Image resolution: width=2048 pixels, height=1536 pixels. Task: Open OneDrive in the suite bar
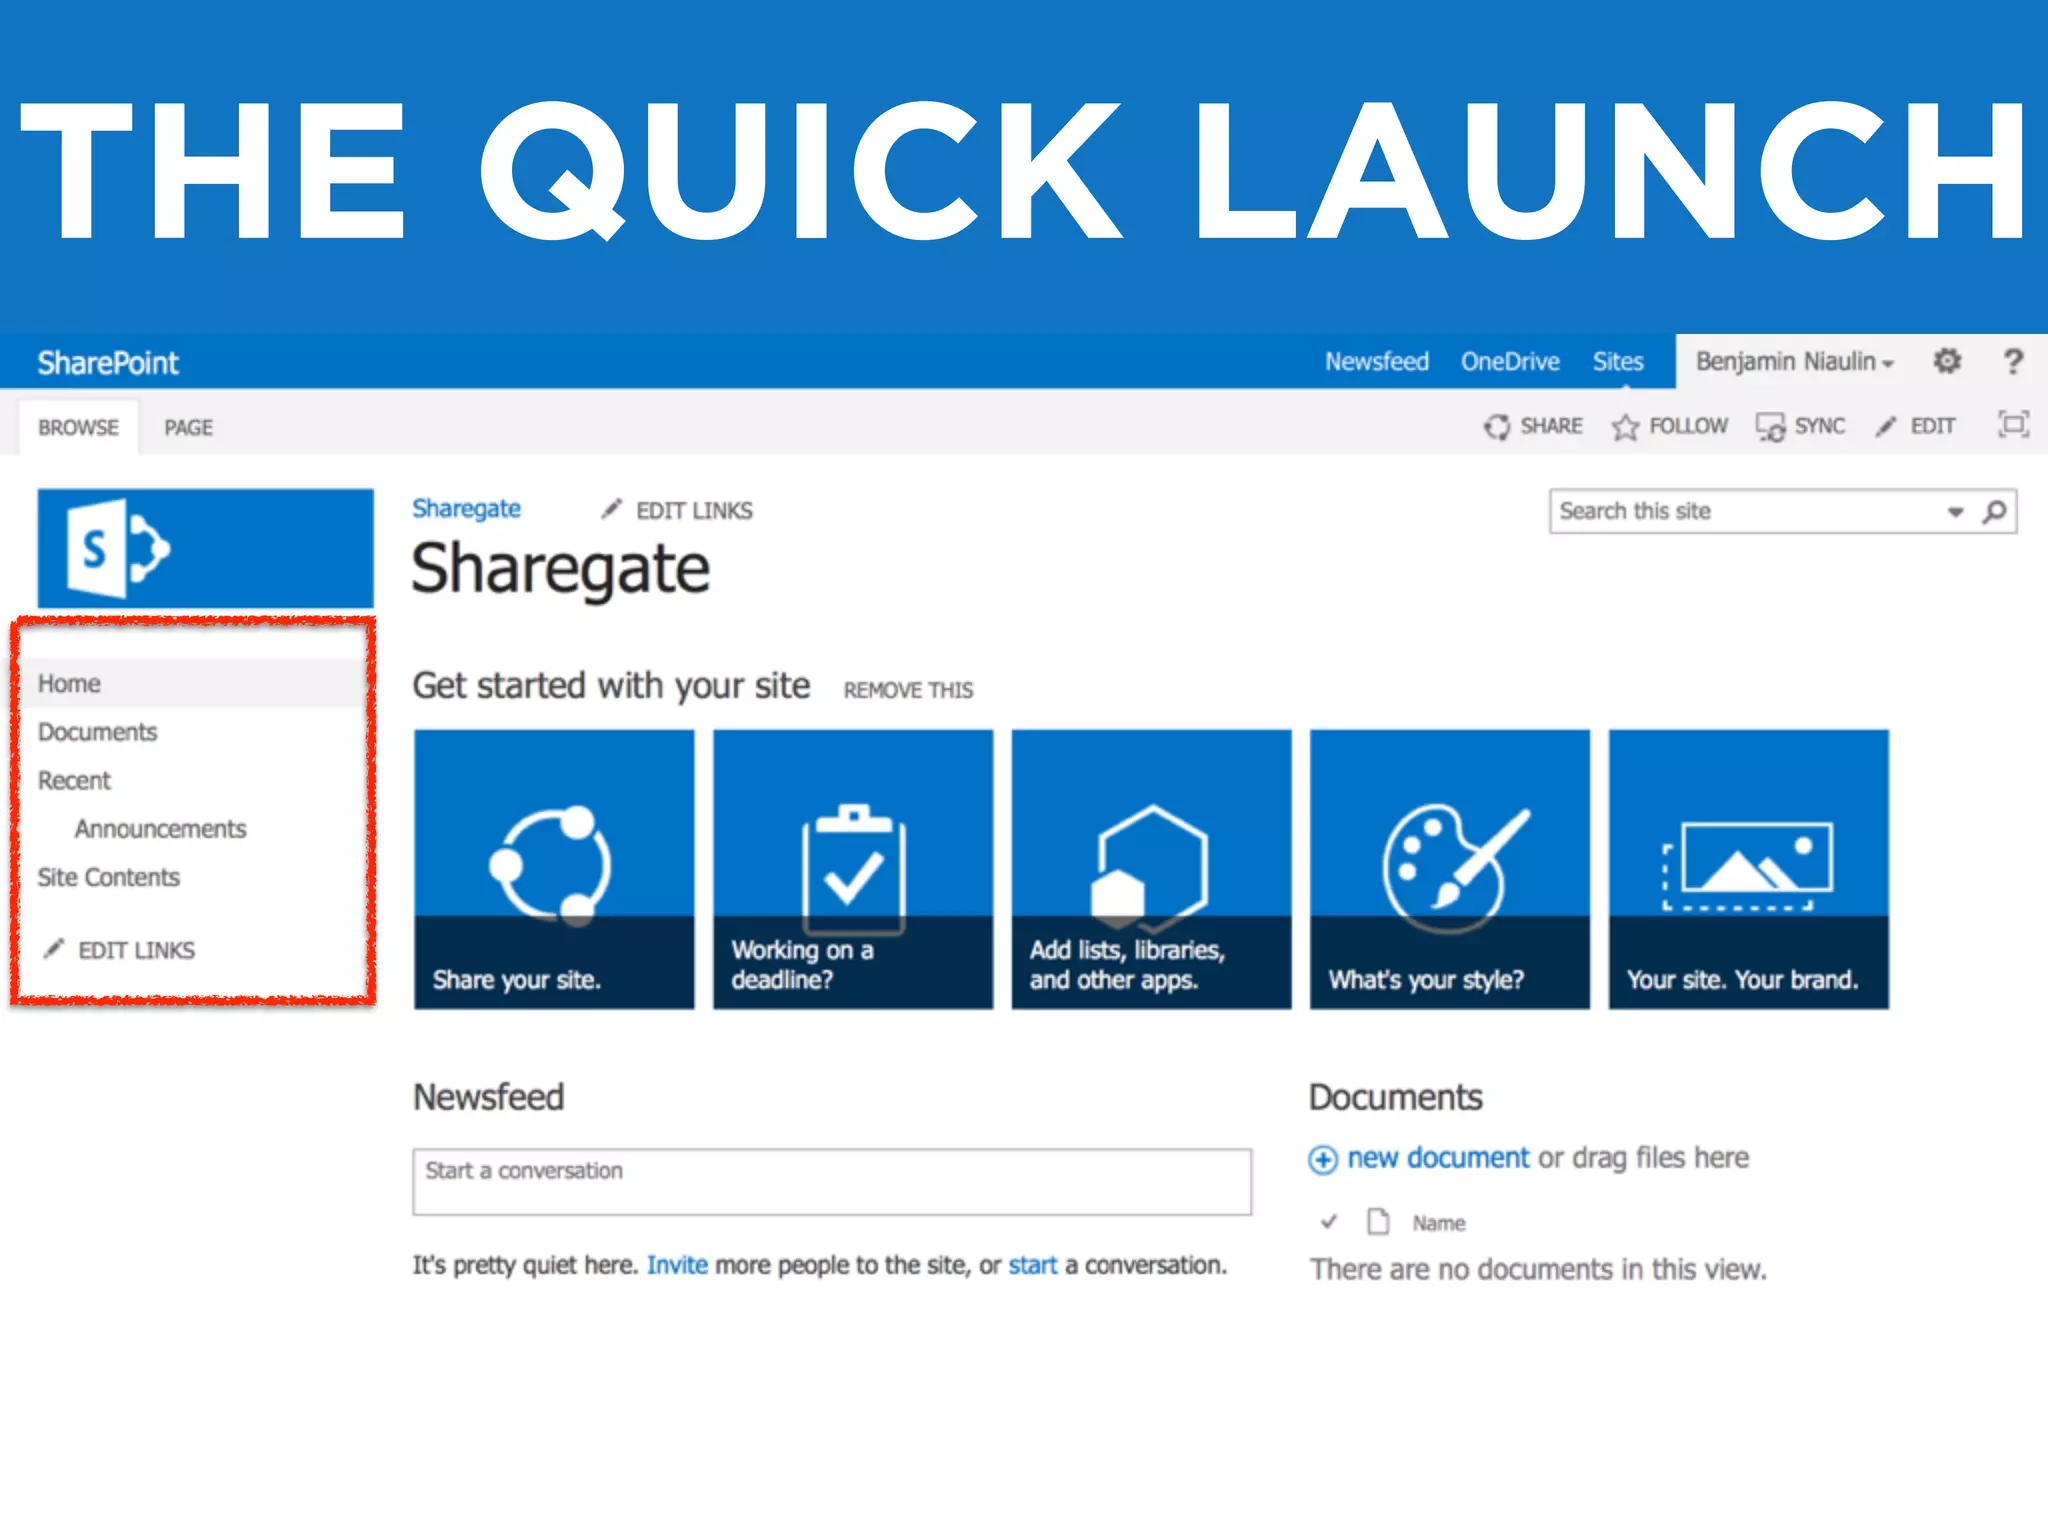click(1510, 361)
